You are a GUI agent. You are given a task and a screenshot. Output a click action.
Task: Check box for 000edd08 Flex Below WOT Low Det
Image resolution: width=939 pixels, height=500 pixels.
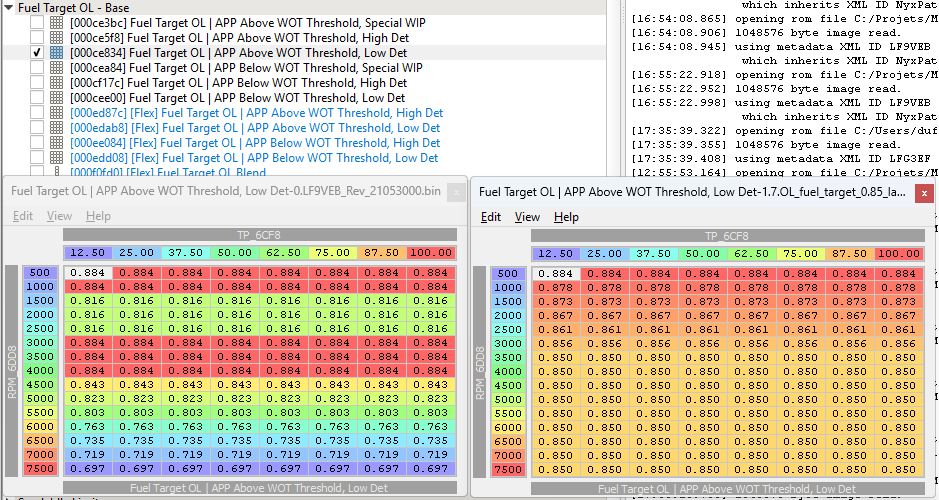37,157
